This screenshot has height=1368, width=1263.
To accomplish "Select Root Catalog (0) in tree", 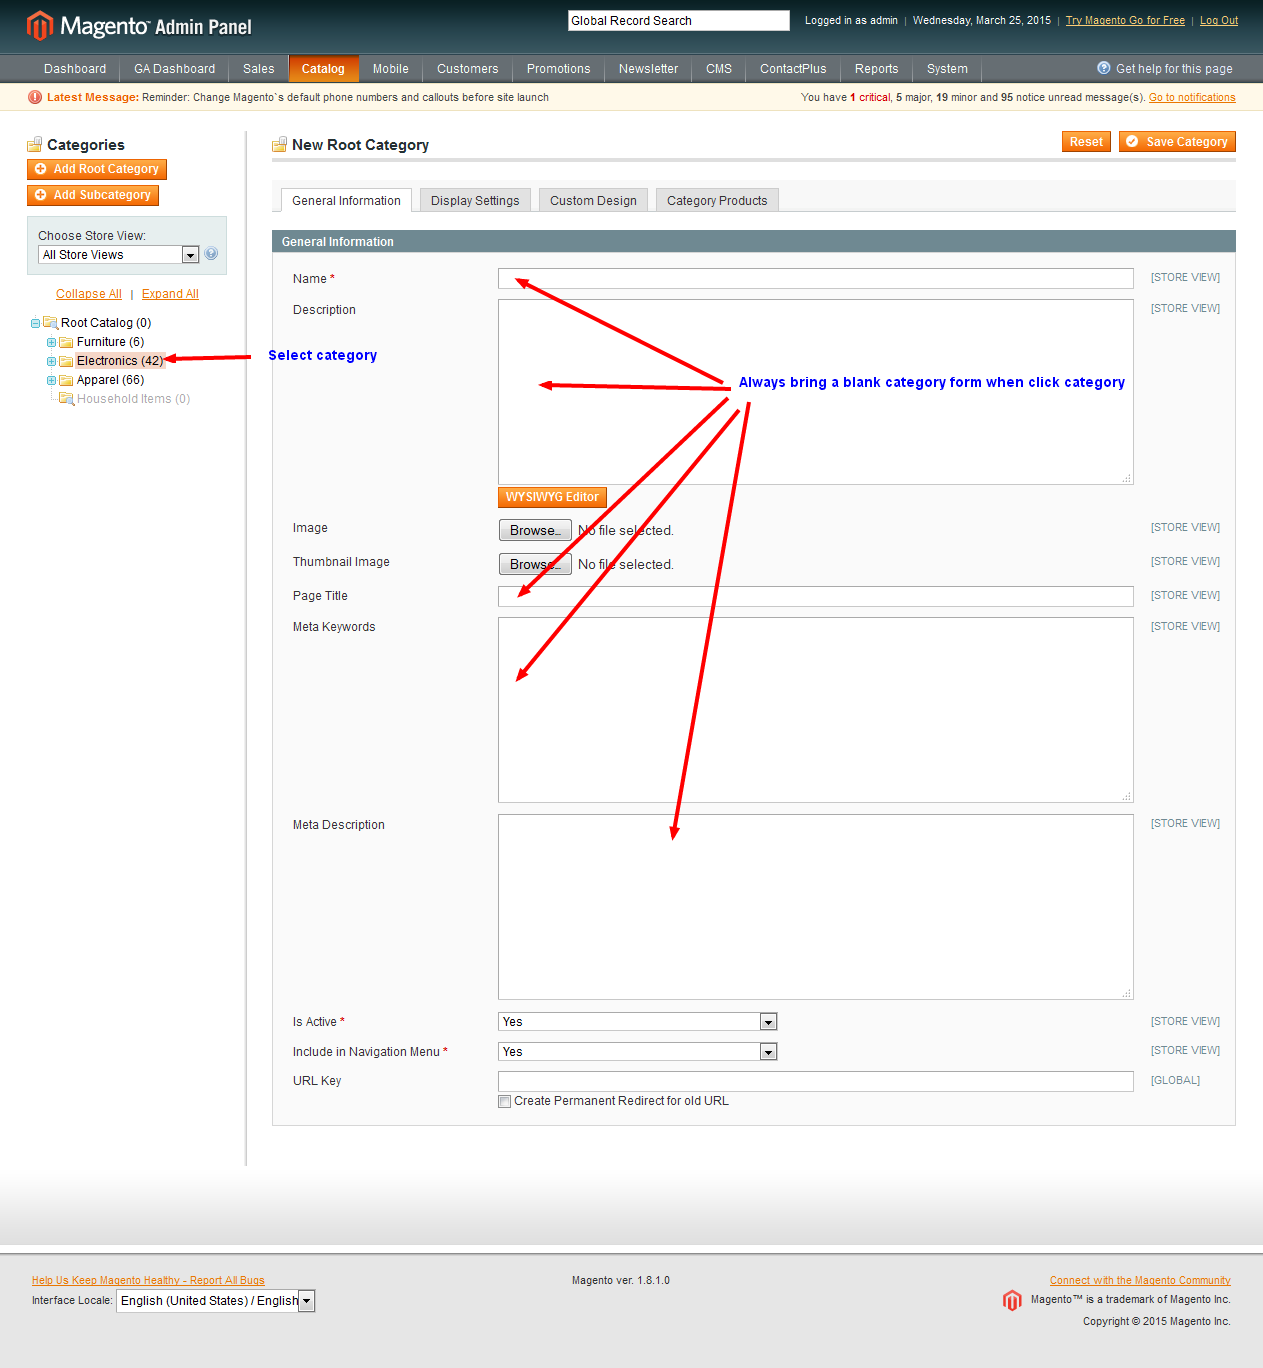I will point(106,323).
